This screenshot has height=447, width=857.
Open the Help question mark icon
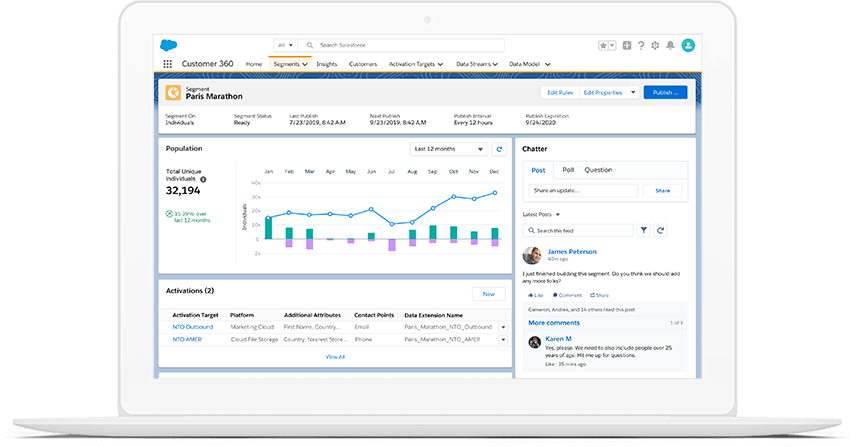[641, 45]
